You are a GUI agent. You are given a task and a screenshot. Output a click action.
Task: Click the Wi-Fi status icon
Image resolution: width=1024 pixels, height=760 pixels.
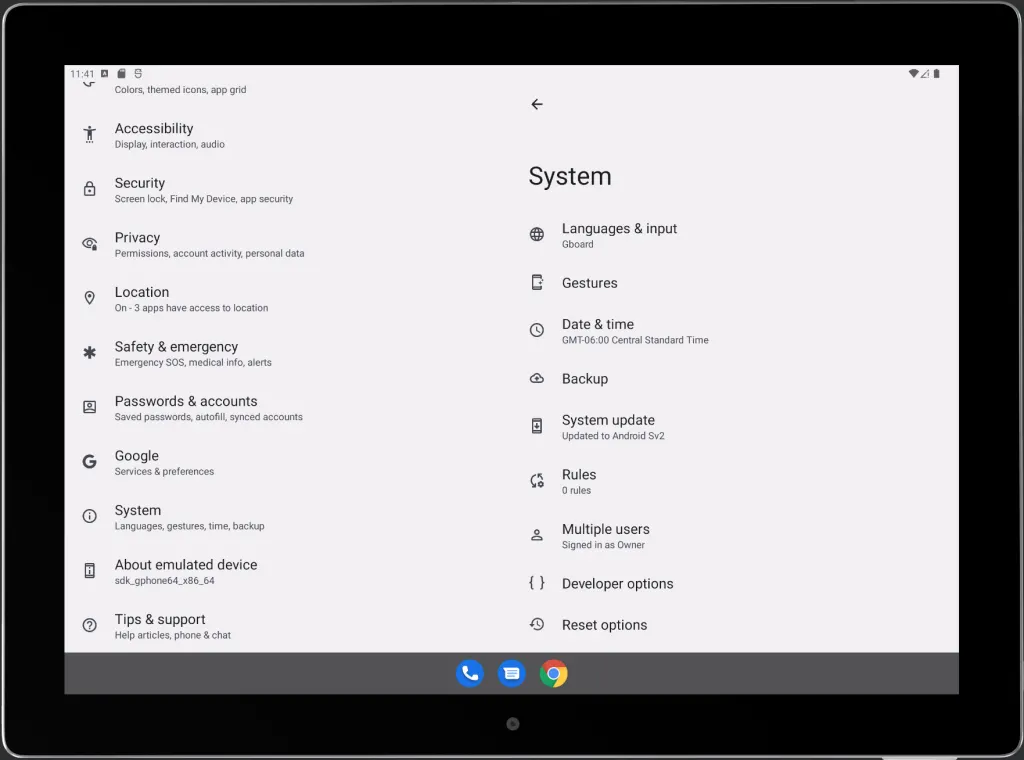[914, 74]
